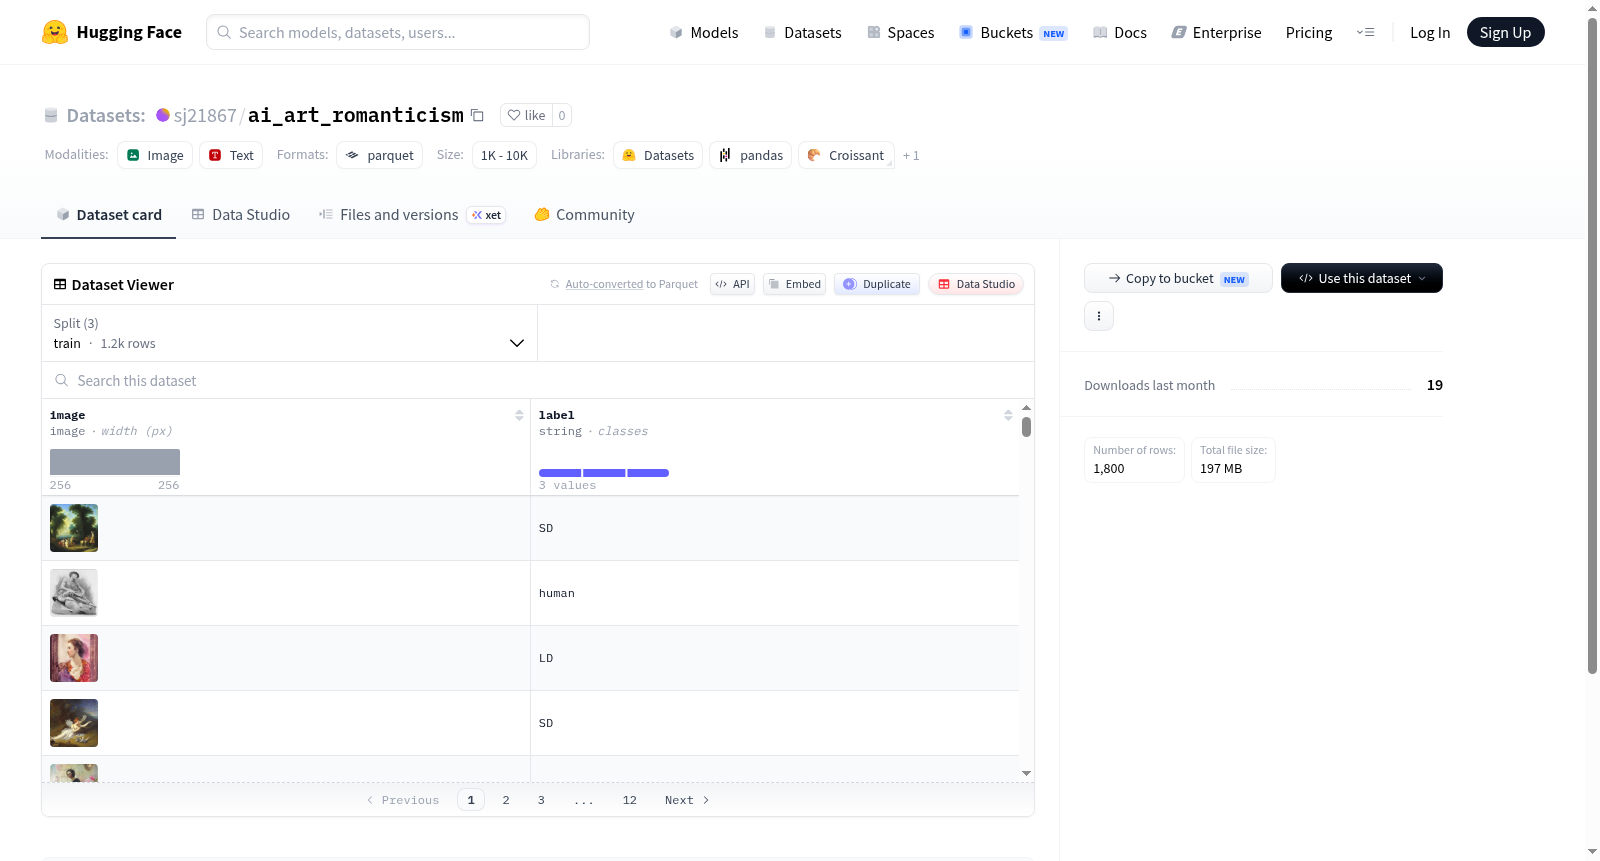This screenshot has height=861, width=1600.
Task: Click the Number of rows 1,800 stat
Action: tap(1134, 460)
